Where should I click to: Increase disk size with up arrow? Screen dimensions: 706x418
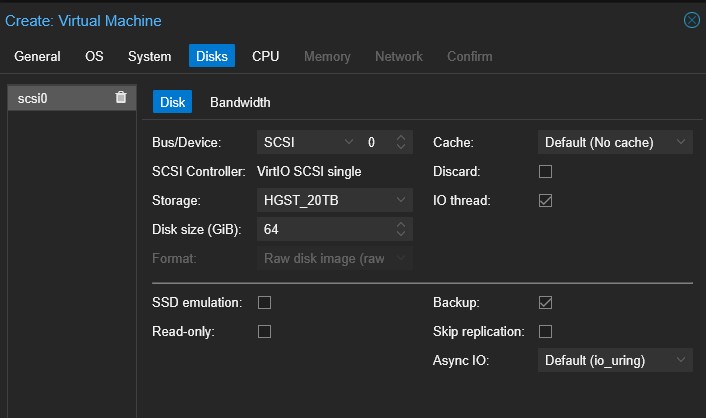(401, 224)
